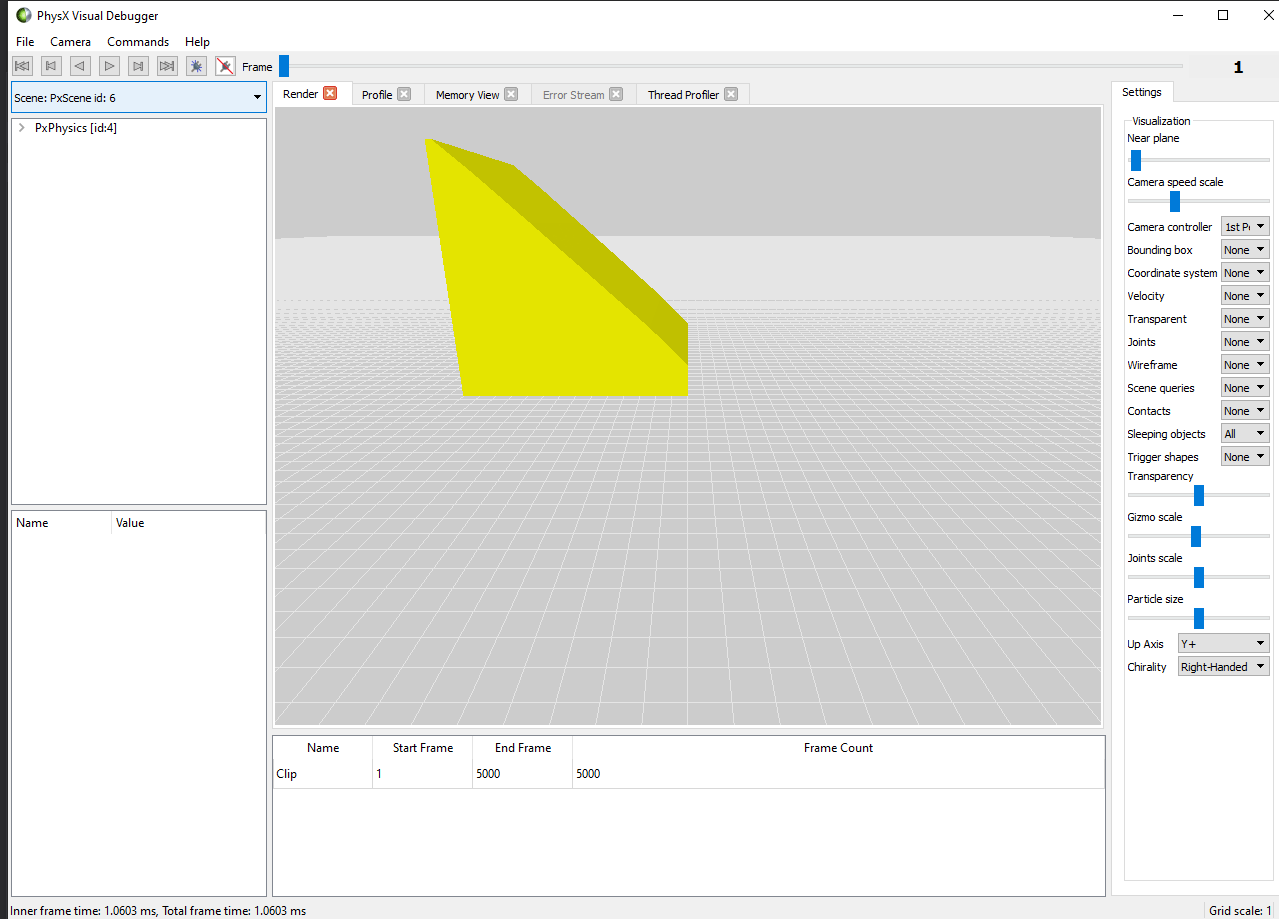Change the Up Axis dropdown value
The height and width of the screenshot is (919, 1279).
tap(1222, 642)
